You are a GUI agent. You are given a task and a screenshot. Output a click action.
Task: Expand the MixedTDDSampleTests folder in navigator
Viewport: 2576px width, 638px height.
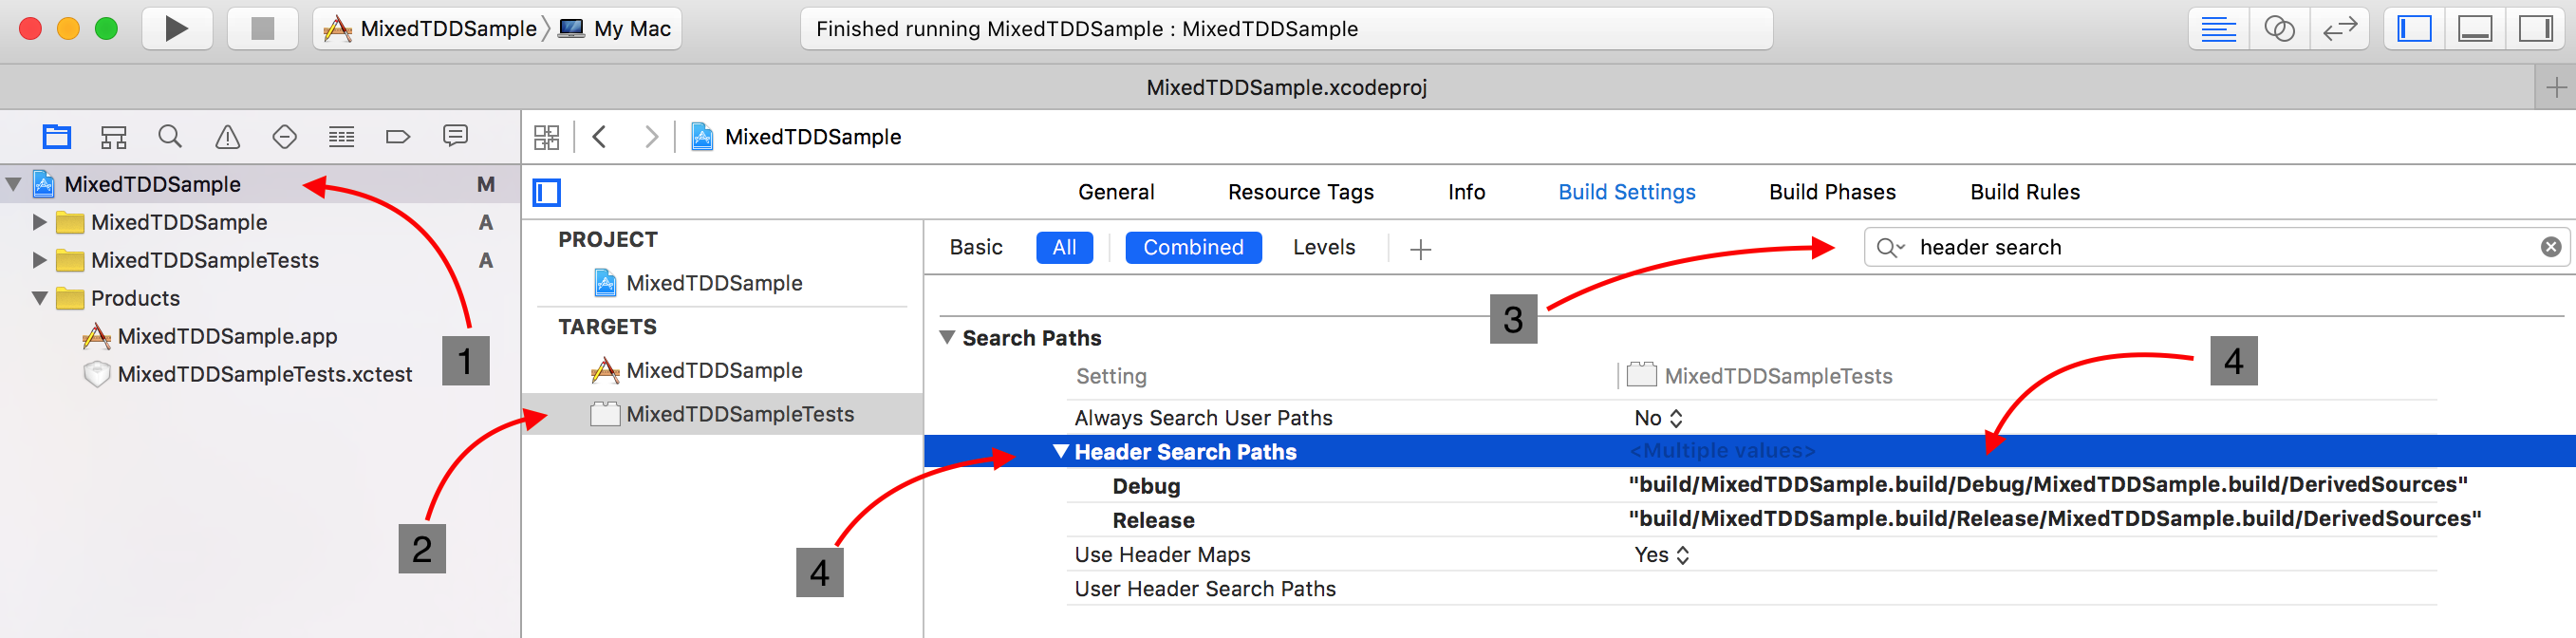click(40, 260)
